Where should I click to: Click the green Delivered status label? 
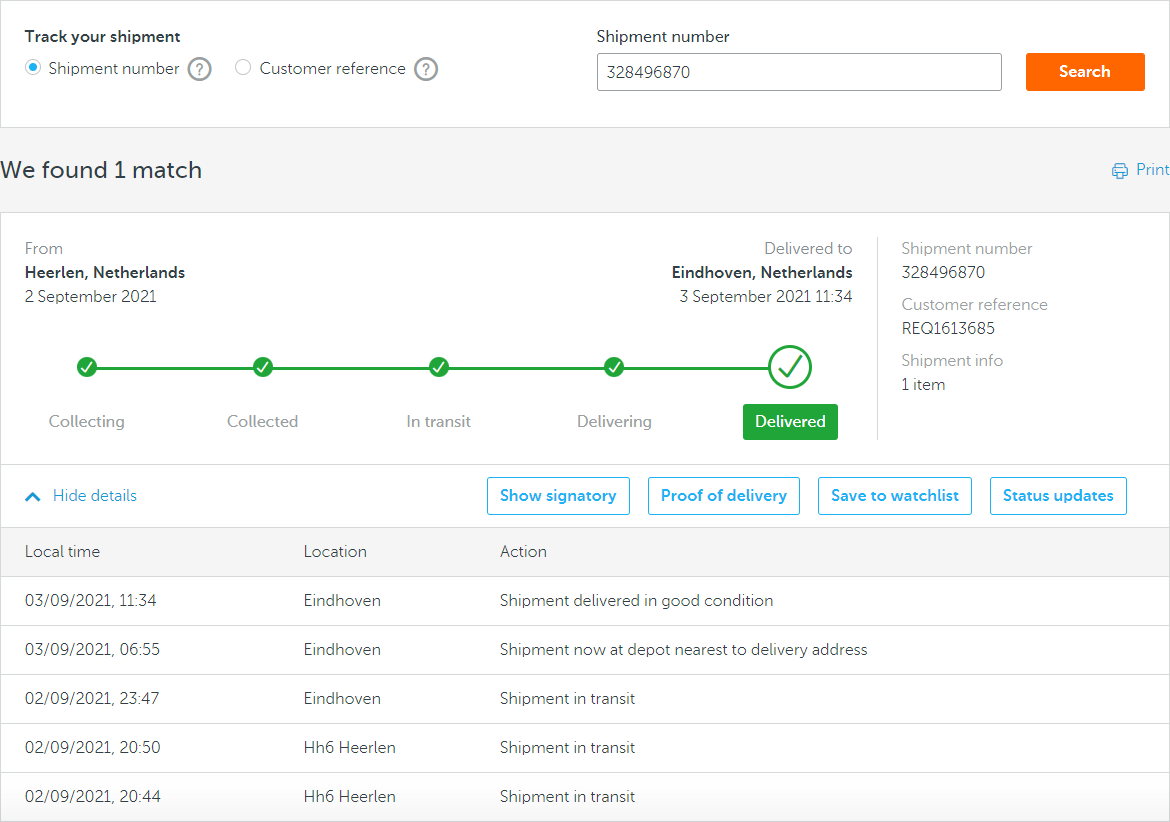pyautogui.click(x=790, y=422)
